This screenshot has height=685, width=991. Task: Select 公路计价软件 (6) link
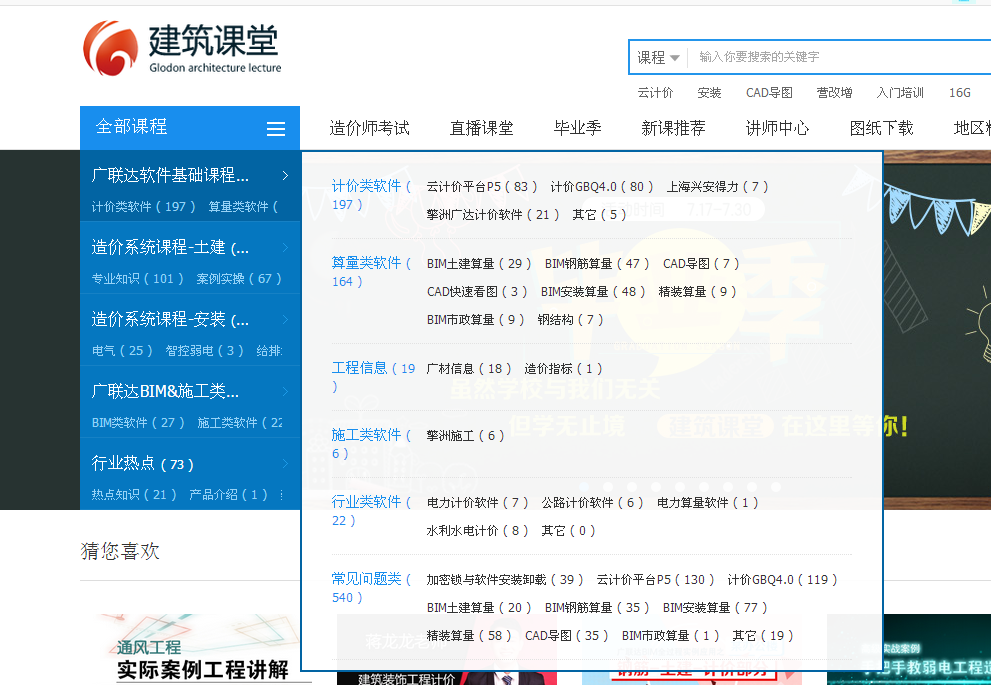pos(592,503)
